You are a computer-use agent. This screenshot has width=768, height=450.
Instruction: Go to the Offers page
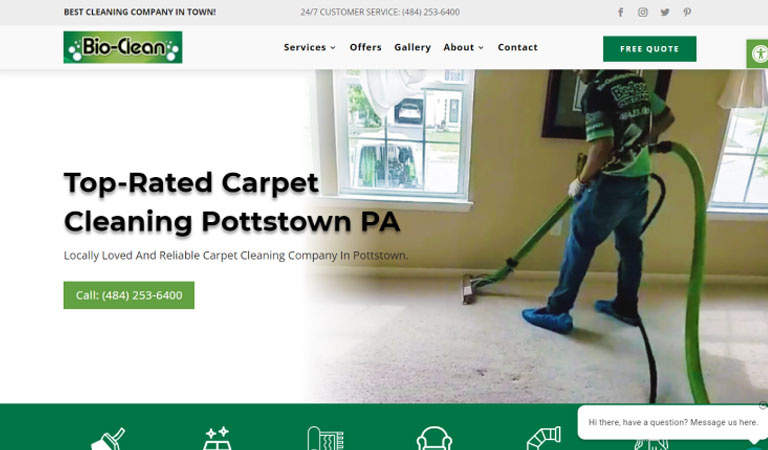(365, 47)
